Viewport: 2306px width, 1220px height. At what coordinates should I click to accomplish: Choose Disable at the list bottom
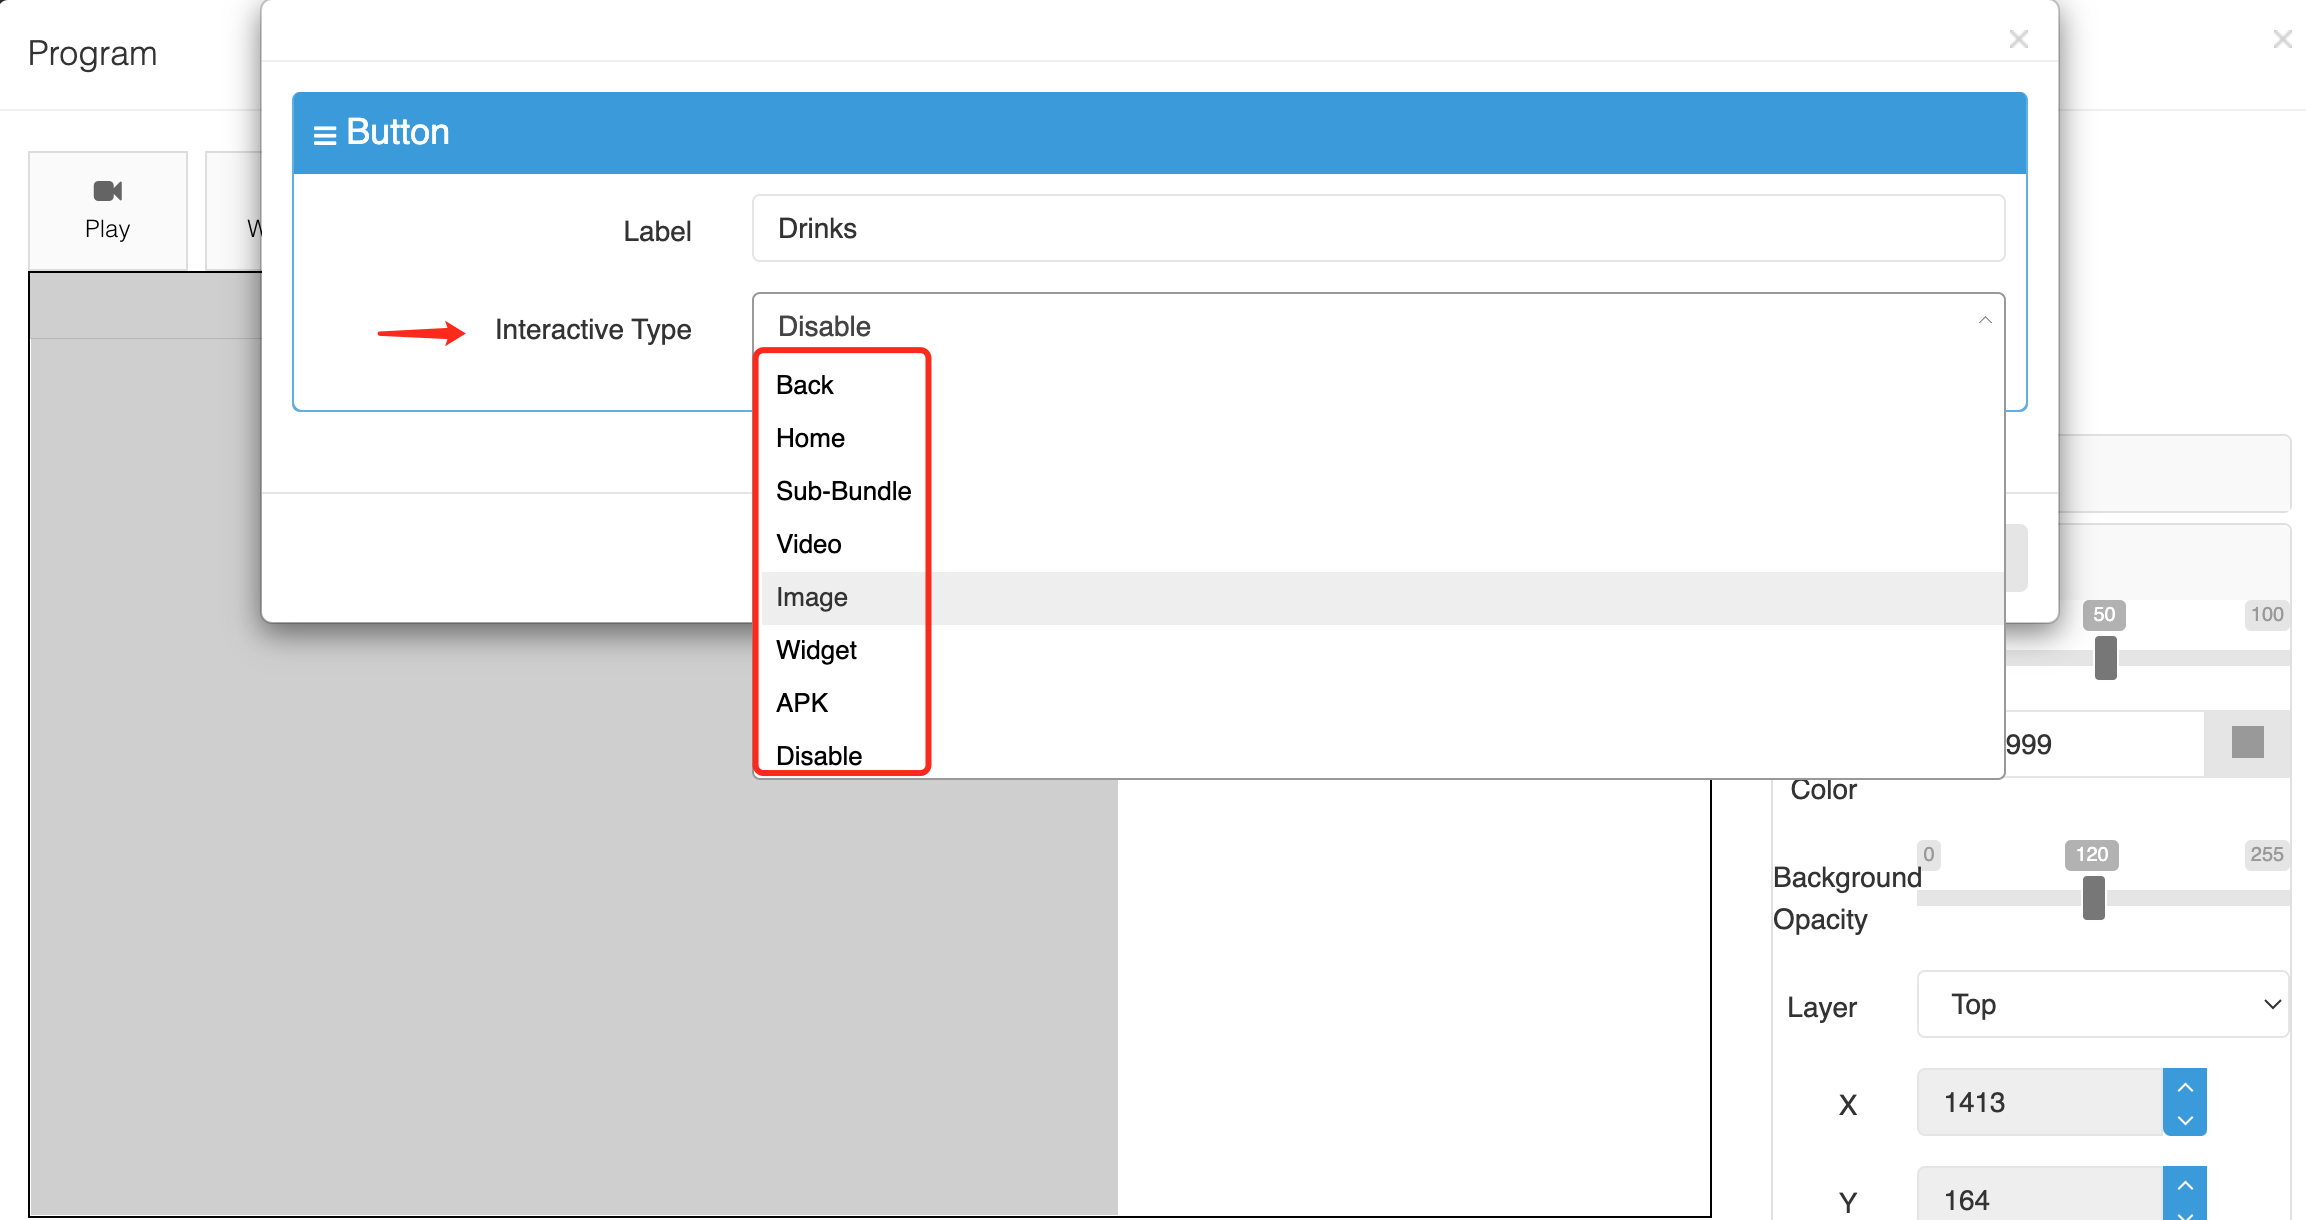tap(819, 755)
